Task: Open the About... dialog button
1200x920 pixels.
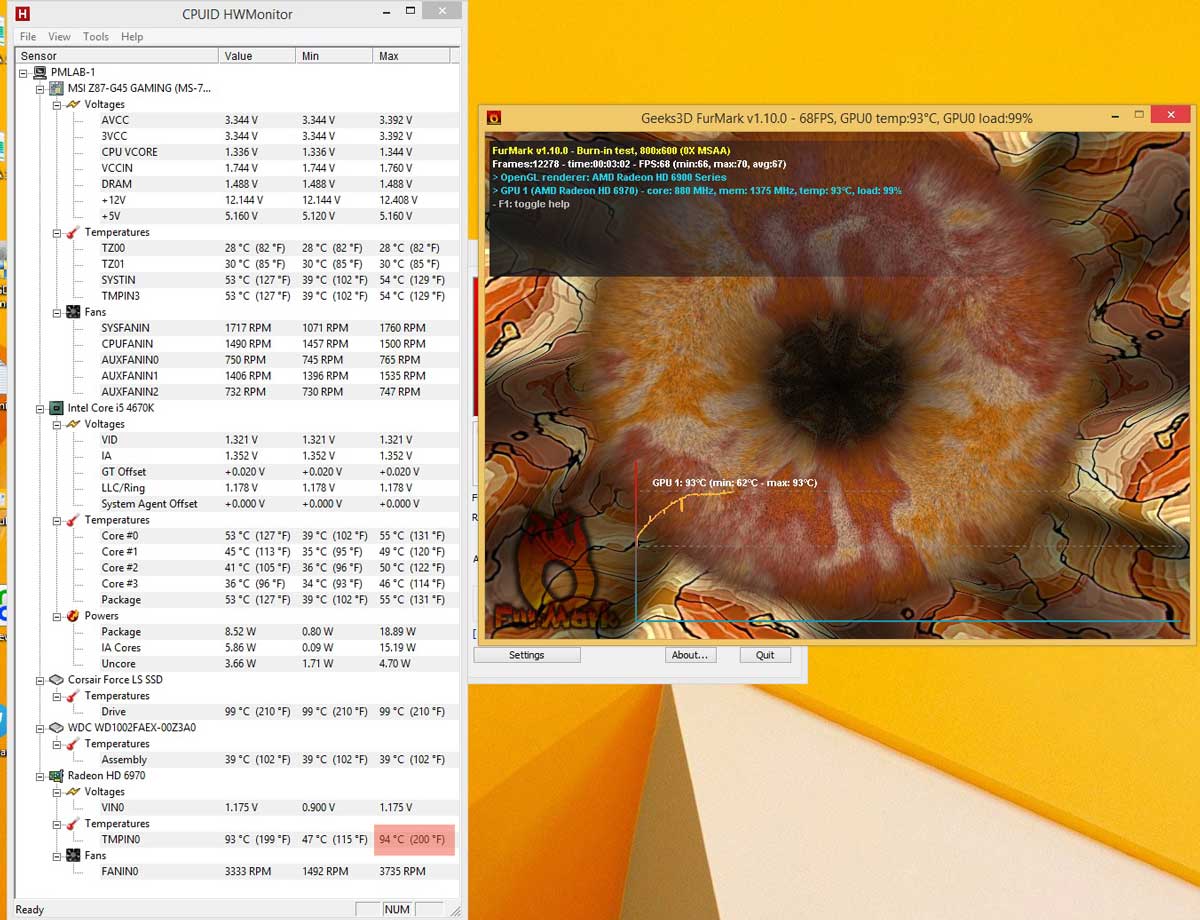Action: [x=689, y=655]
